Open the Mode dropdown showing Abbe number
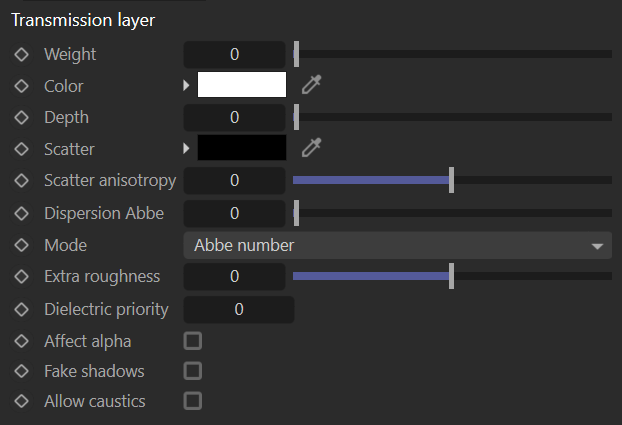 tap(397, 245)
